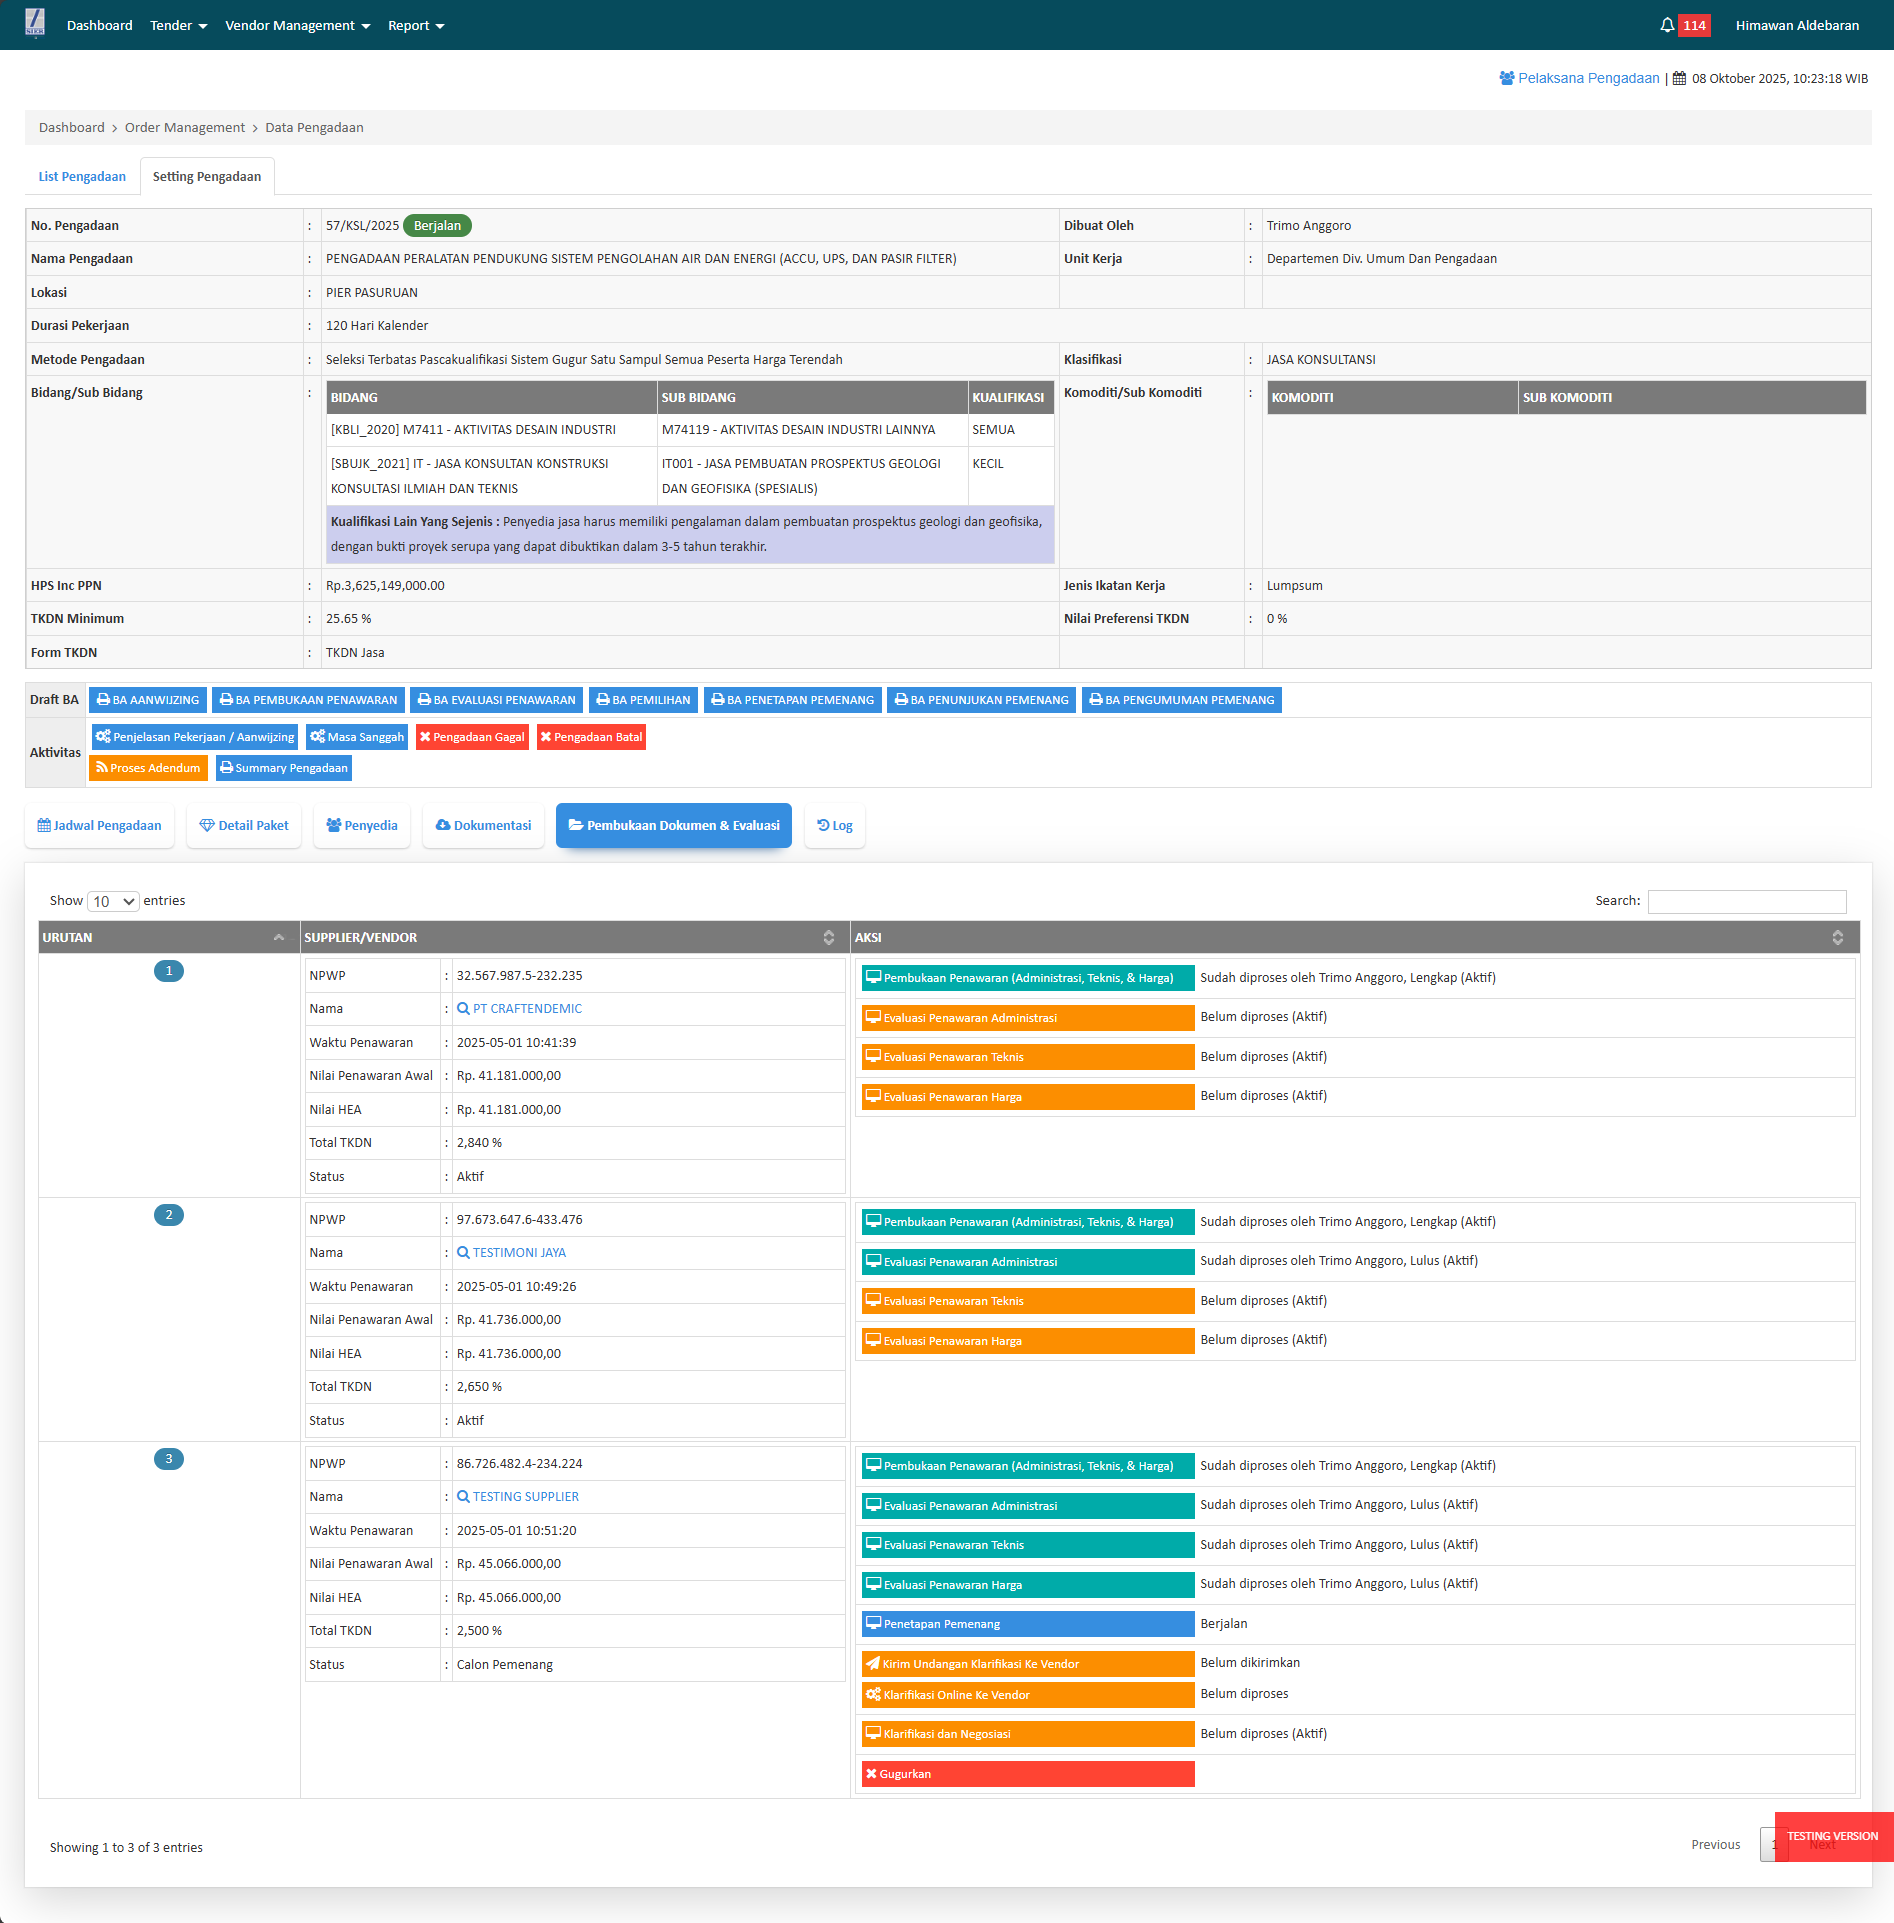Image resolution: width=1894 pixels, height=1923 pixels.
Task: Open TESTING SUPPLIER vendor link
Action: point(525,1497)
